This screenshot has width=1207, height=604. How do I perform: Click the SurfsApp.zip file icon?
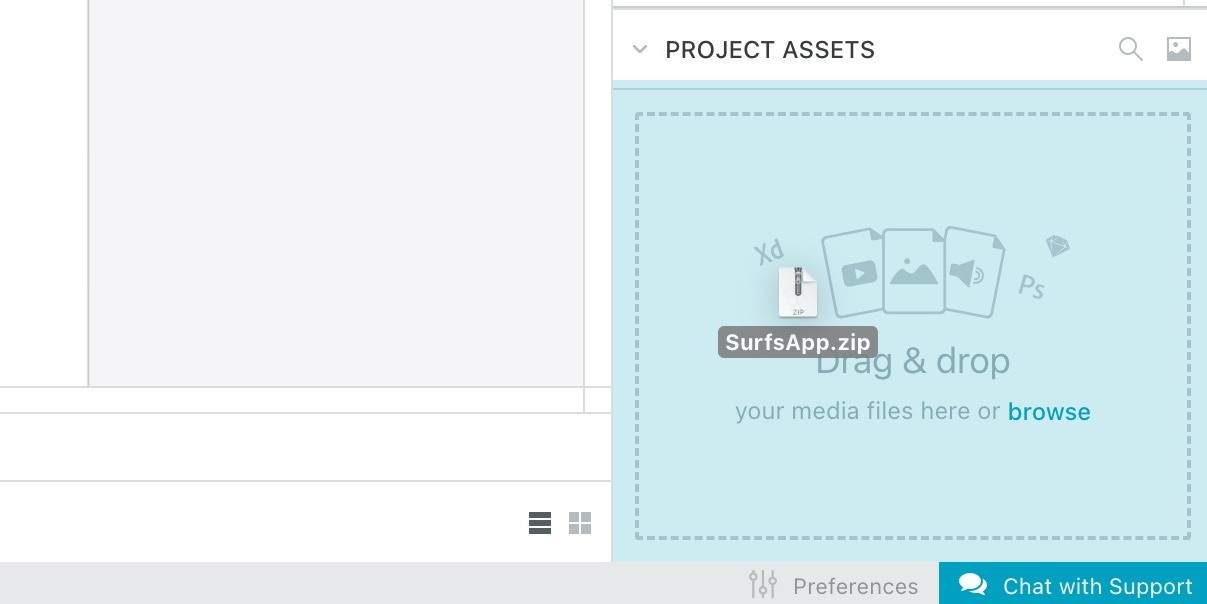(x=798, y=293)
